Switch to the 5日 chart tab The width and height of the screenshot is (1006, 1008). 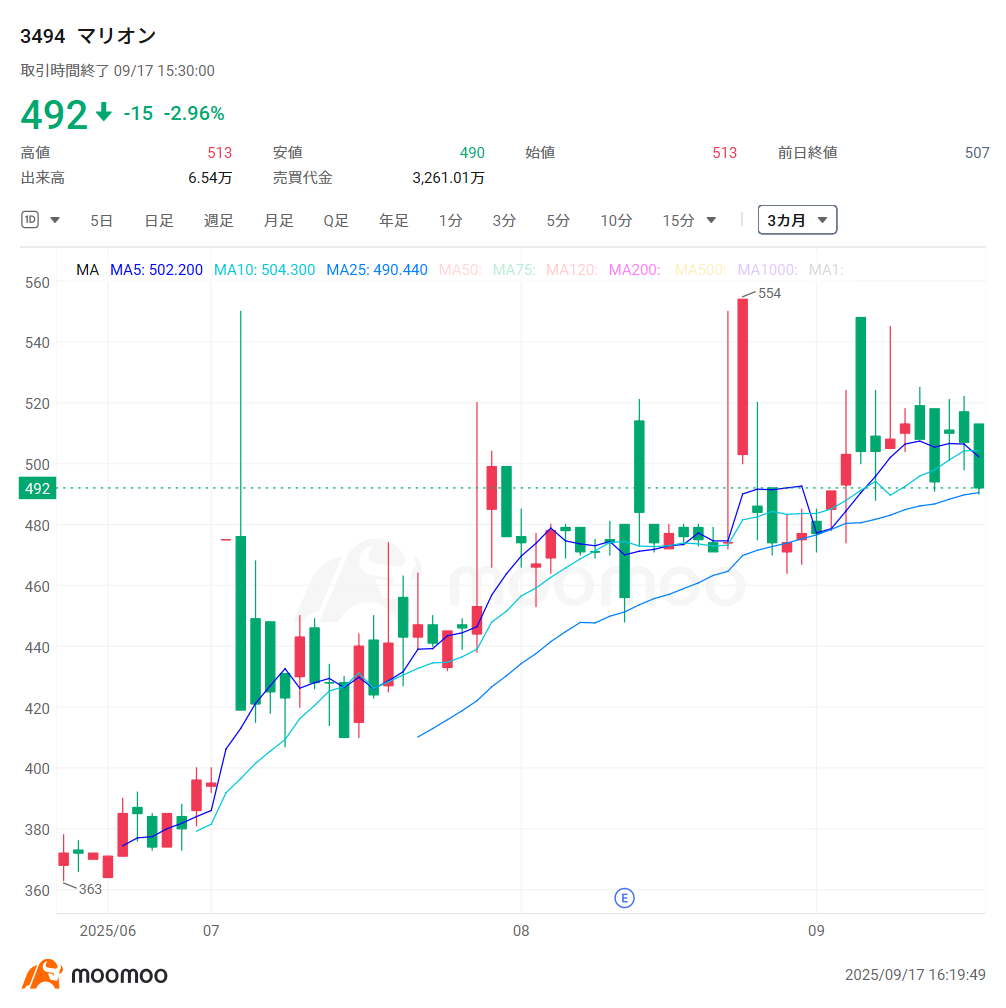101,220
